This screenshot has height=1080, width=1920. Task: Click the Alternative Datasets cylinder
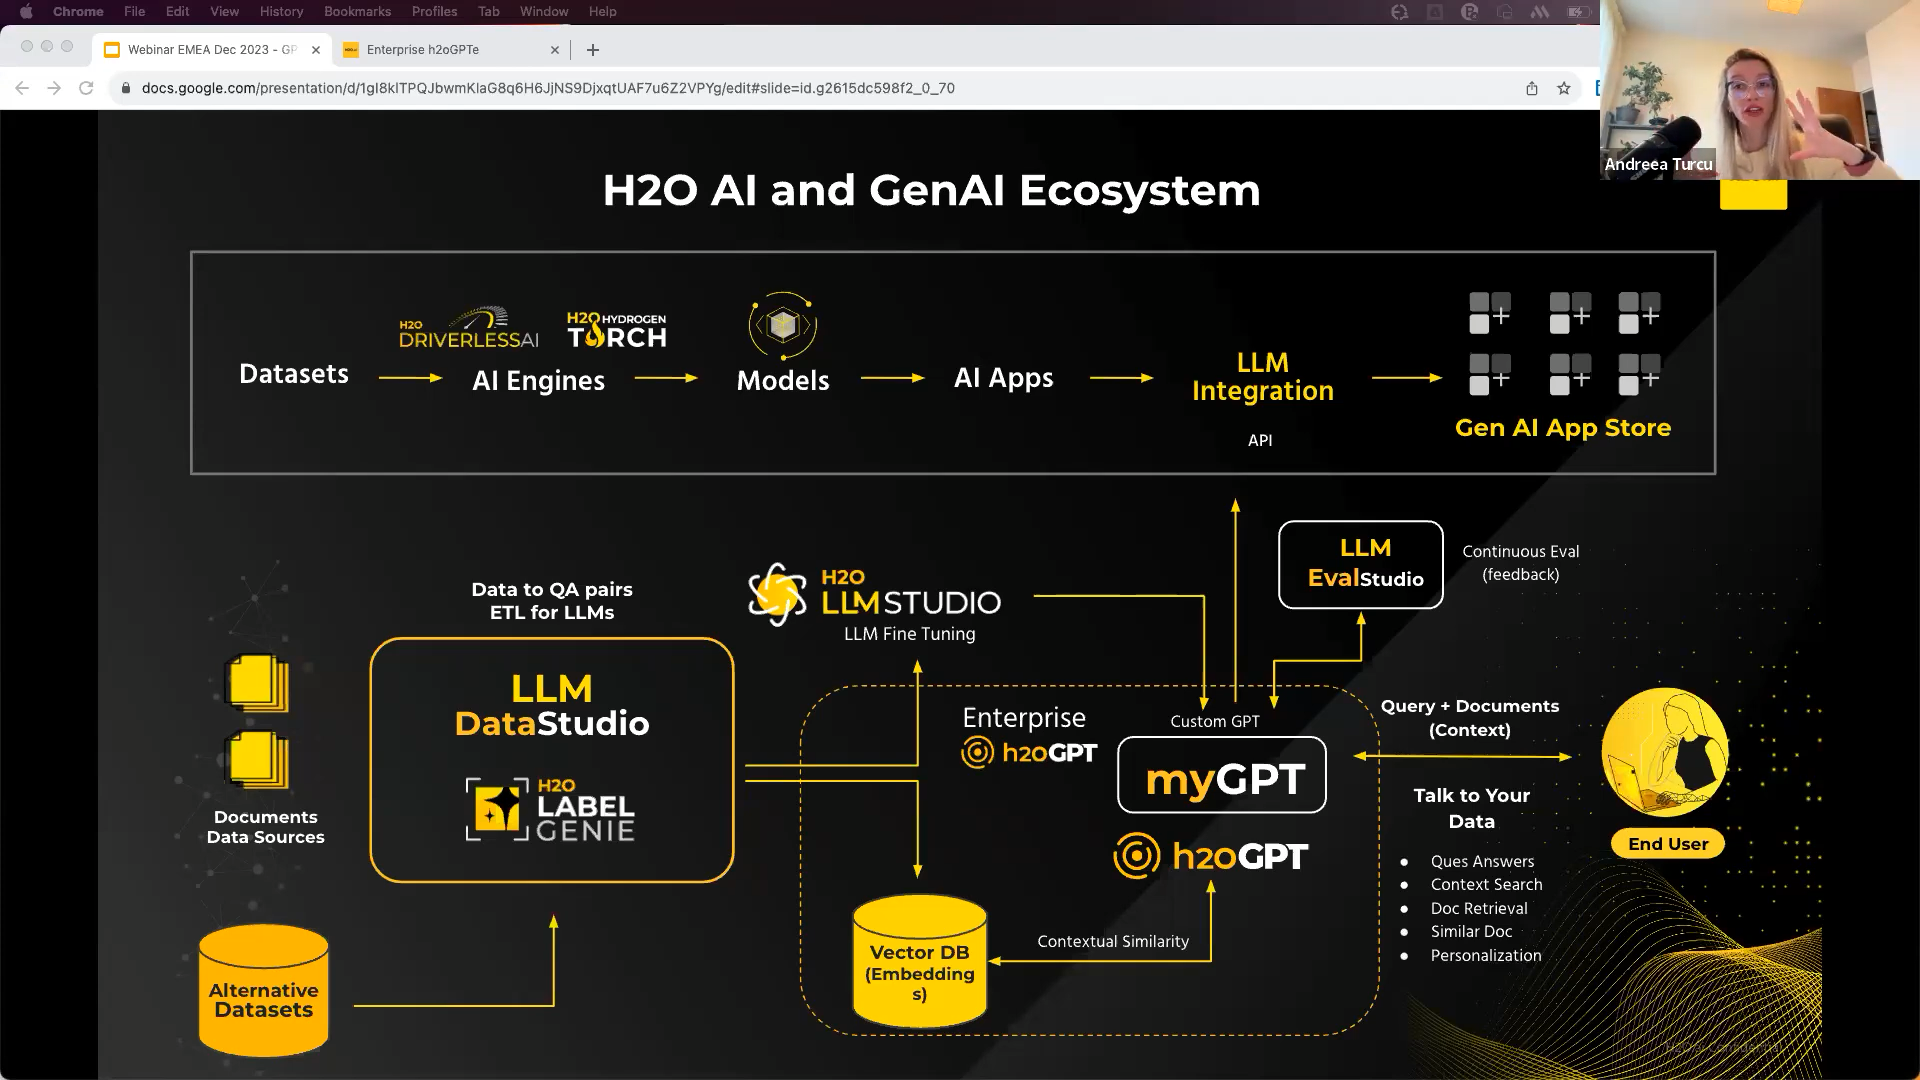pyautogui.click(x=264, y=990)
